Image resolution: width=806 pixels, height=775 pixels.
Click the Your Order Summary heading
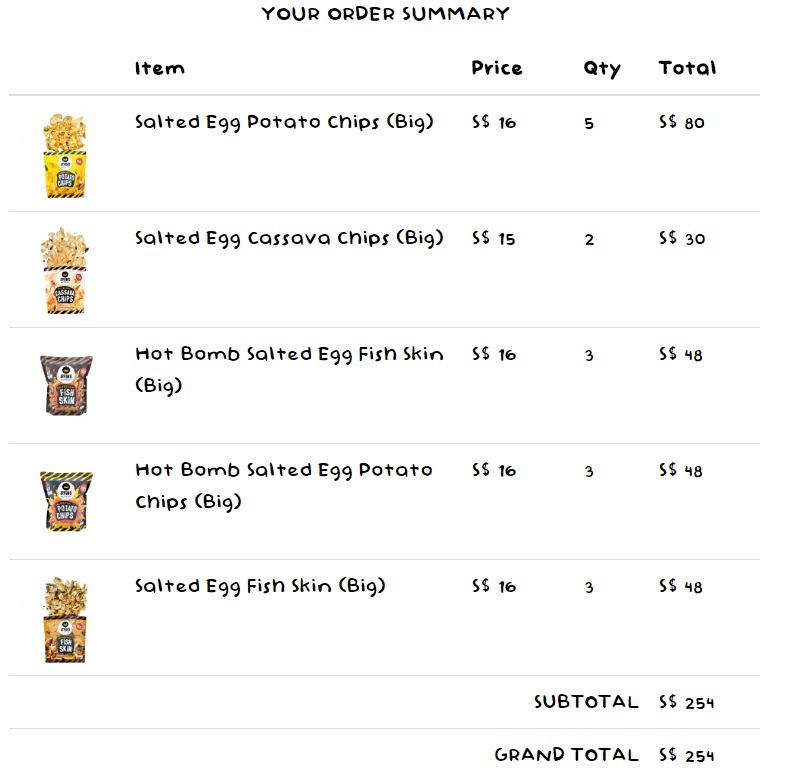(386, 14)
